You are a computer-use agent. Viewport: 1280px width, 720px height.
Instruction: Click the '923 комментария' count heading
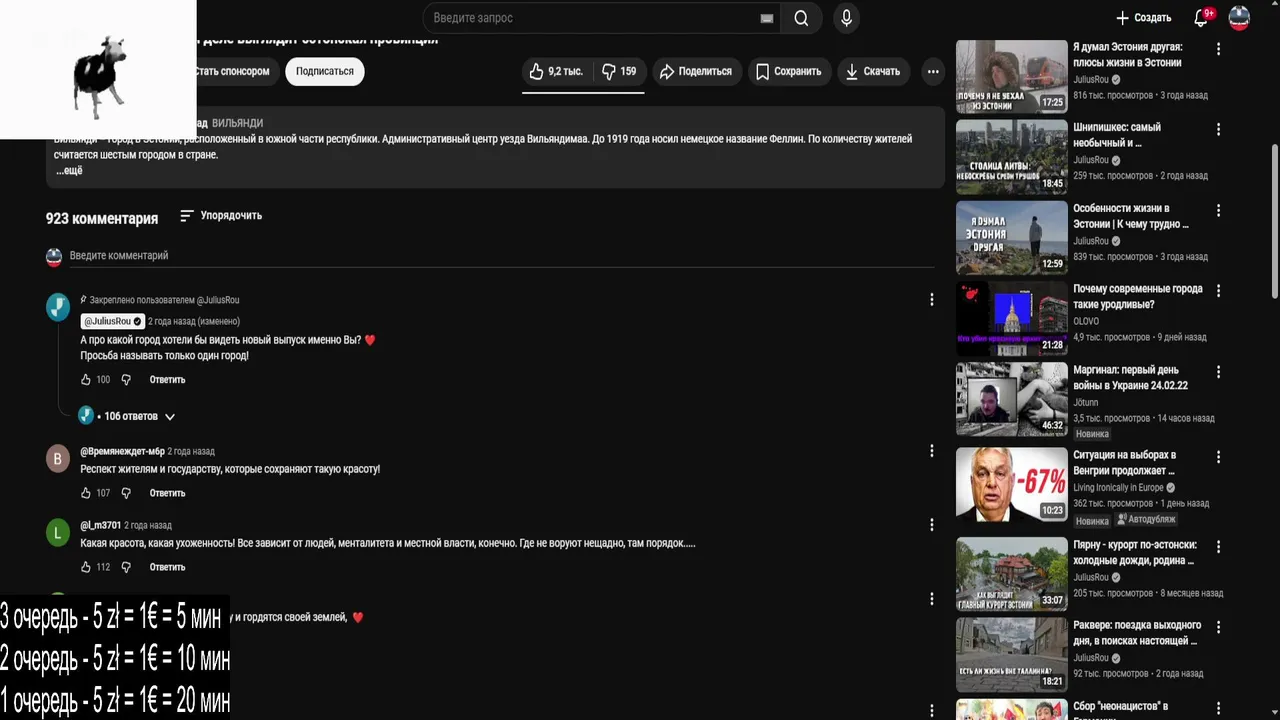(102, 218)
